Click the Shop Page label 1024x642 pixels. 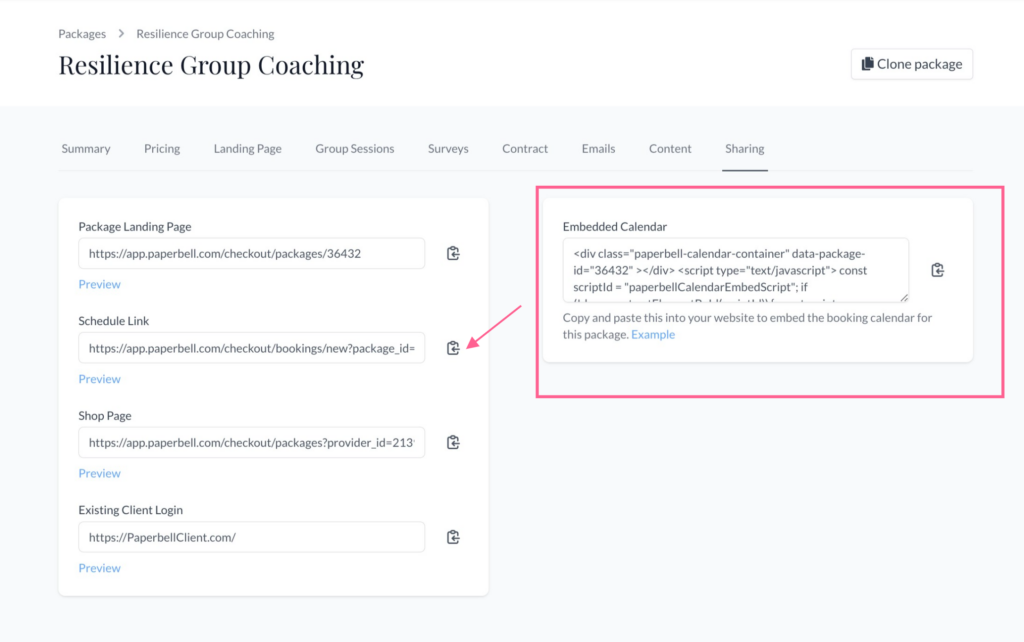point(104,415)
